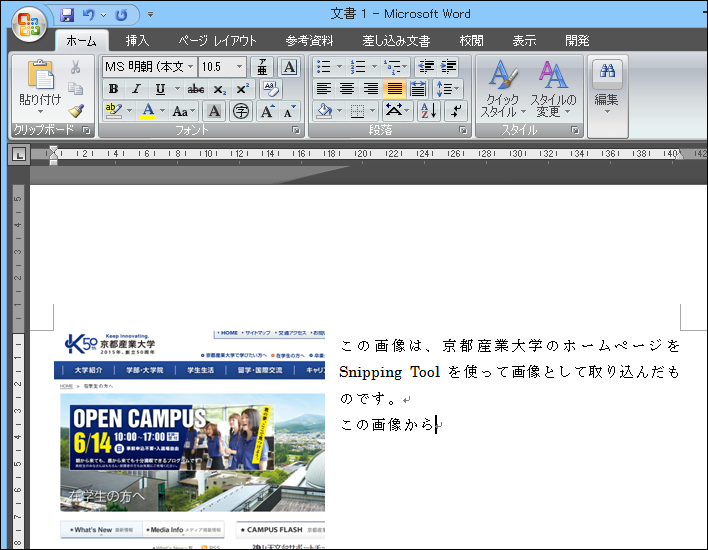Viewport: 708px width, 550px height.
Task: Redo the last action
Action: (x=121, y=15)
